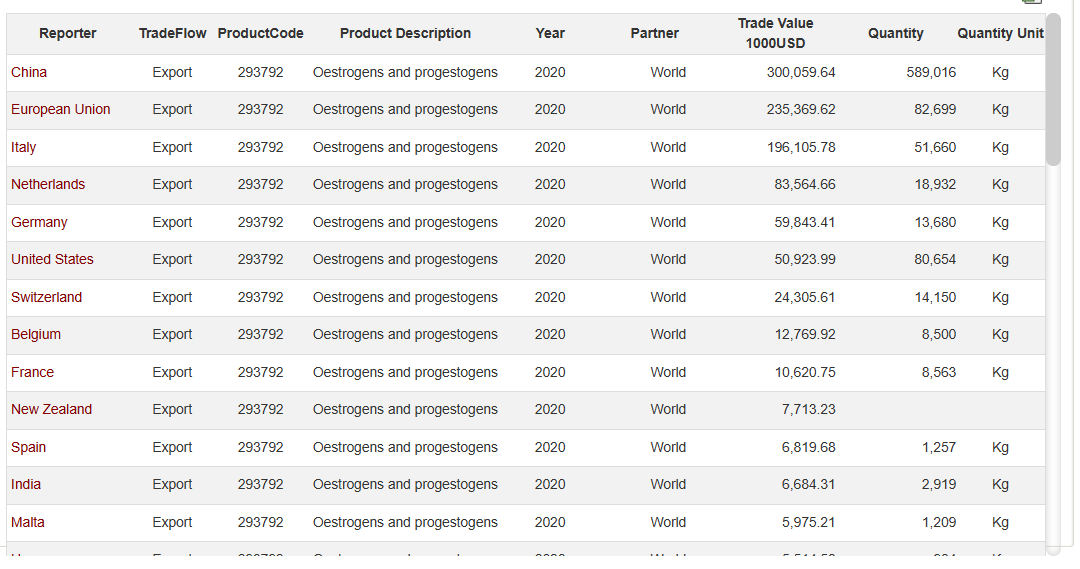Image resolution: width=1080 pixels, height=569 pixels.
Task: Select China's trade value 300,059.64
Action: point(801,72)
